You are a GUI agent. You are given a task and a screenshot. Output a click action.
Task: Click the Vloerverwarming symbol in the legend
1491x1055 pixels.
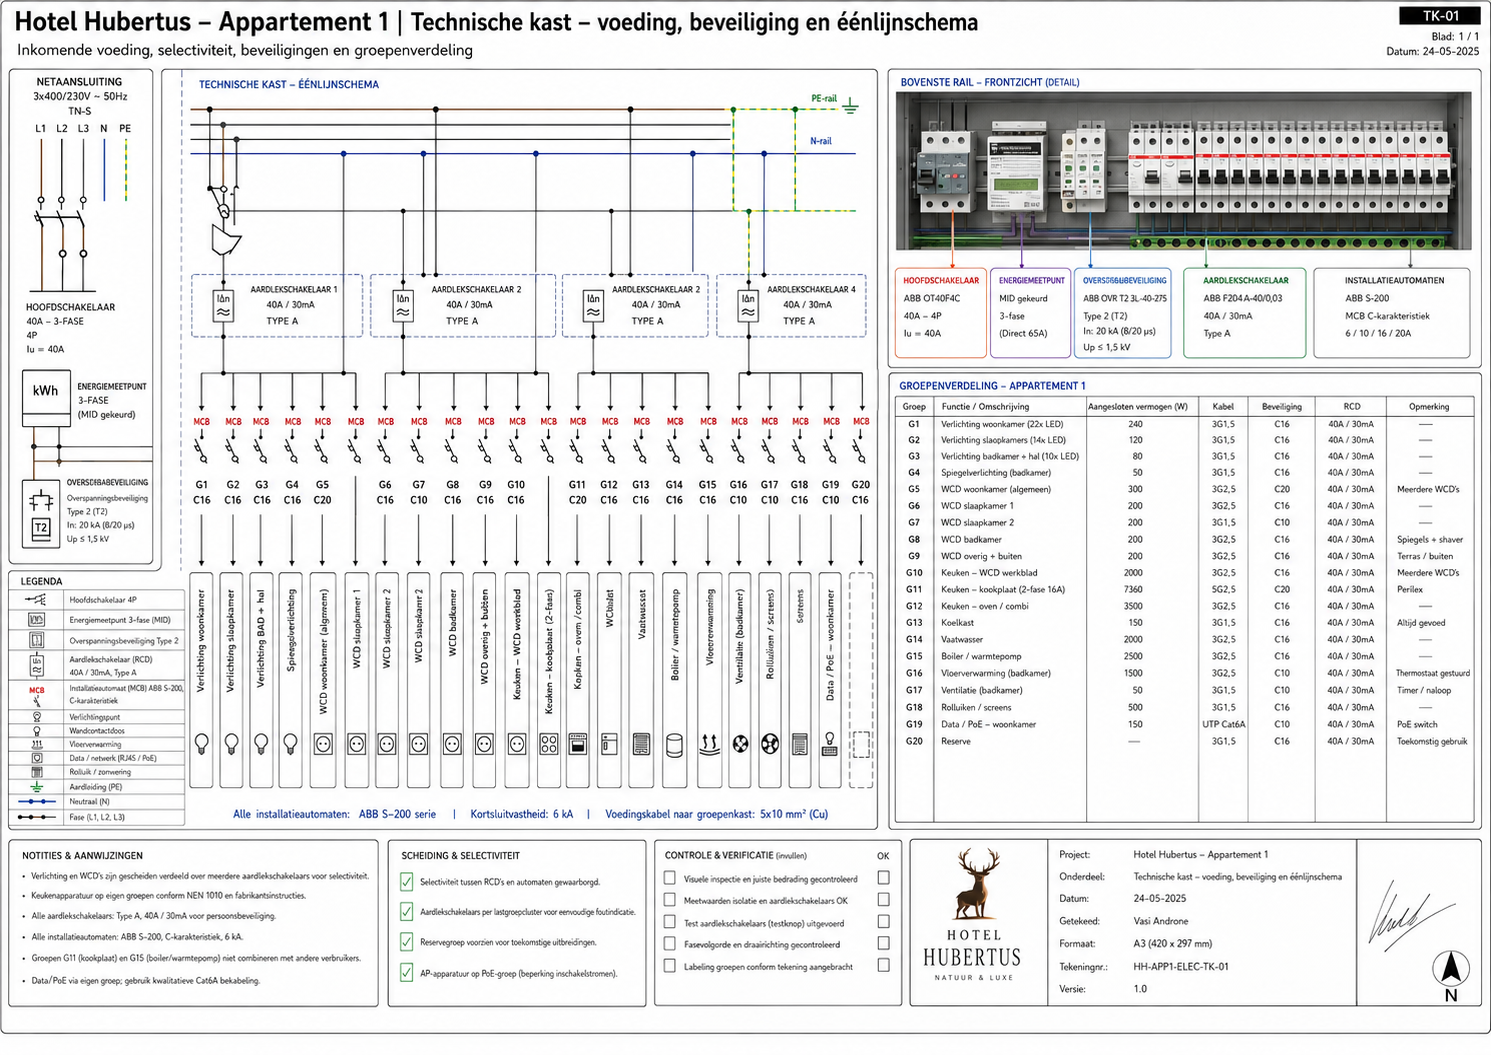pos(37,744)
